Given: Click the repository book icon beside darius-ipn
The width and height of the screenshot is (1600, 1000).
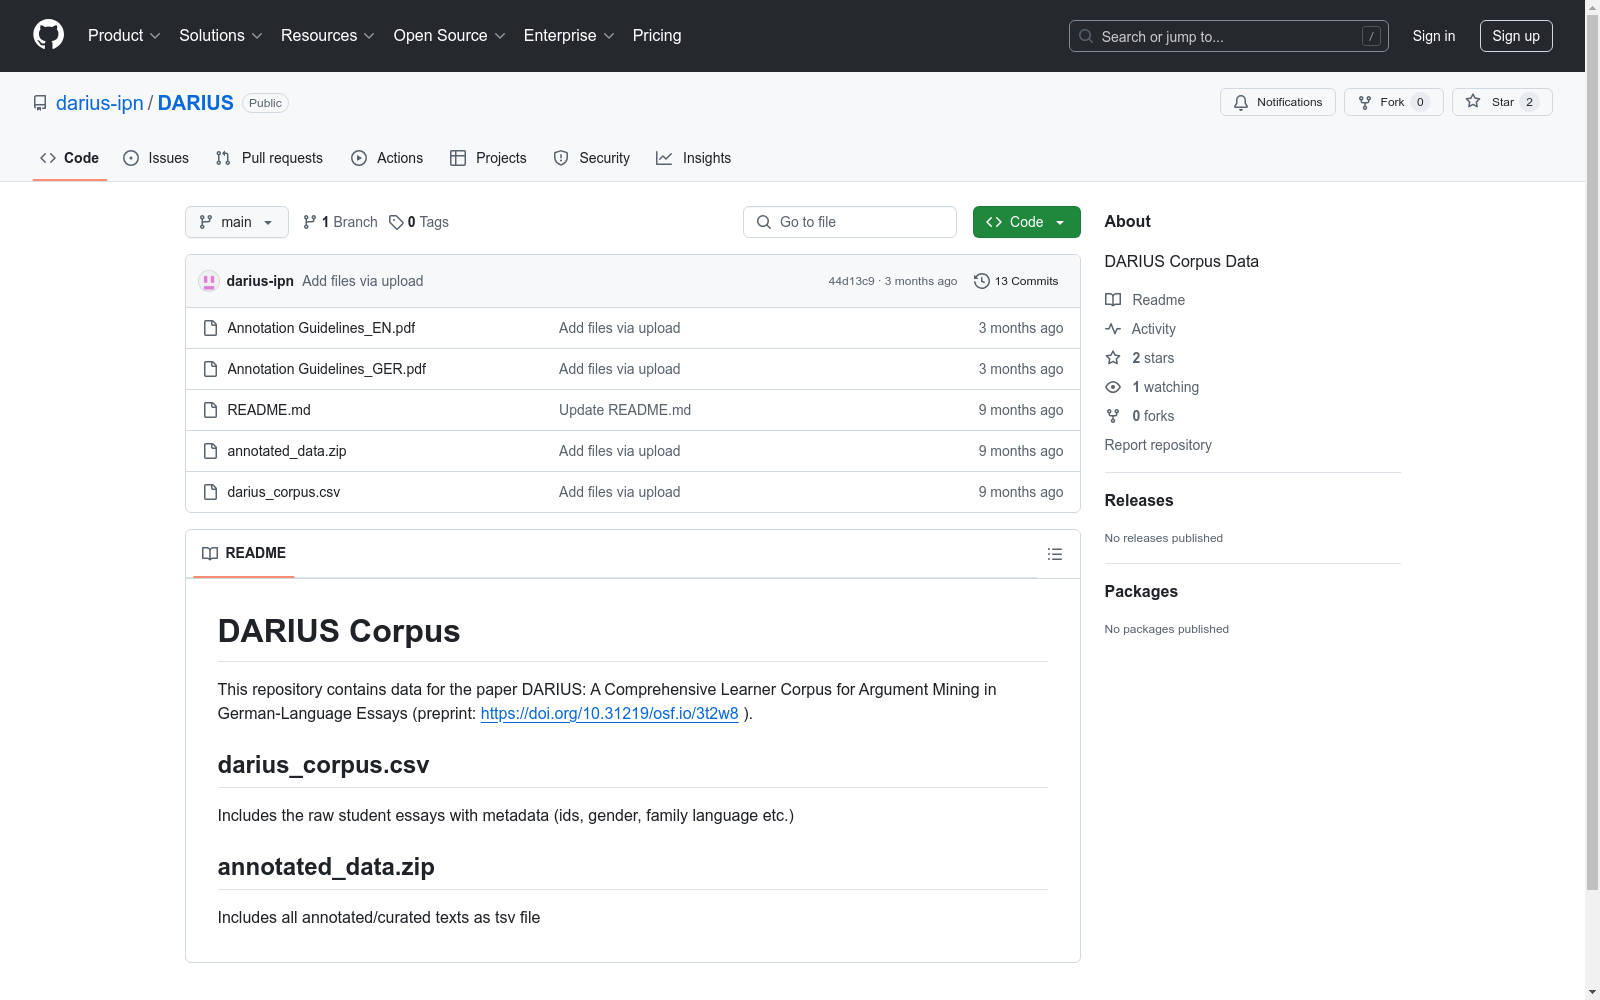Looking at the screenshot, I should click(x=40, y=103).
